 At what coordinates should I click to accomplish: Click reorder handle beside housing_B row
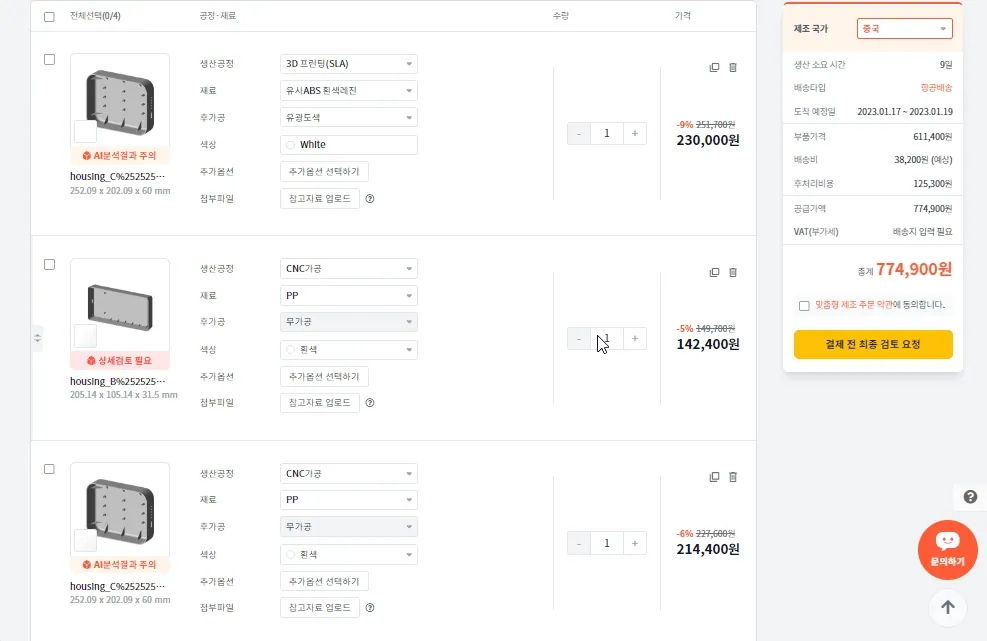[x=37, y=339]
